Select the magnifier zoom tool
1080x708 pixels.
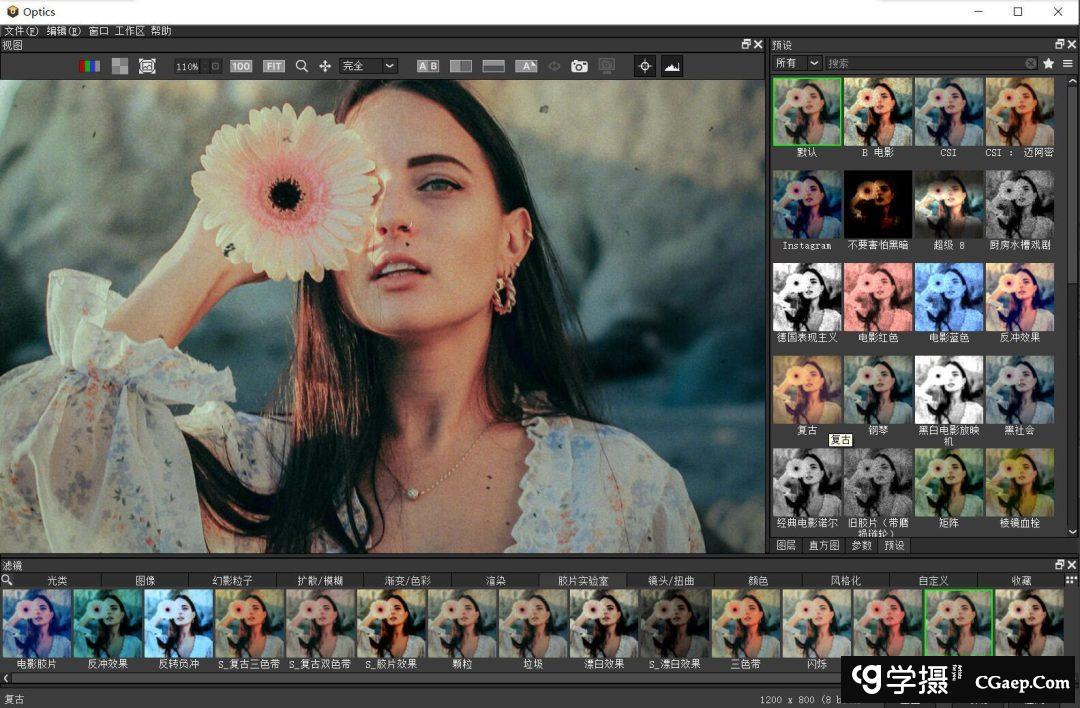(301, 66)
